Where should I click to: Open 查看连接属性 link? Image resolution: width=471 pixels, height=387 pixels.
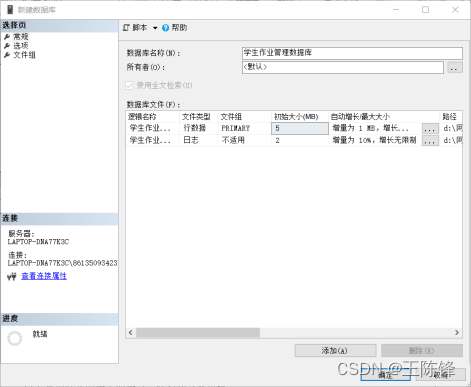[x=44, y=276]
